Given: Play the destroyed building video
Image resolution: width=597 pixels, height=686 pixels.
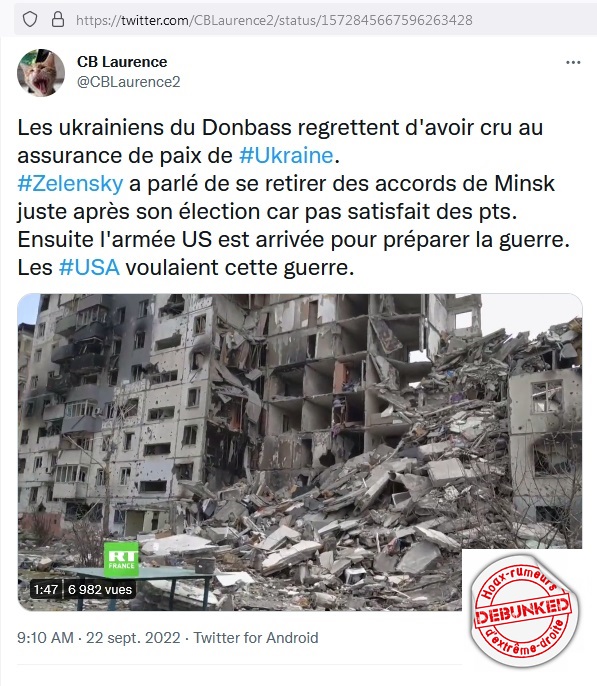Looking at the screenshot, I should (x=300, y=452).
